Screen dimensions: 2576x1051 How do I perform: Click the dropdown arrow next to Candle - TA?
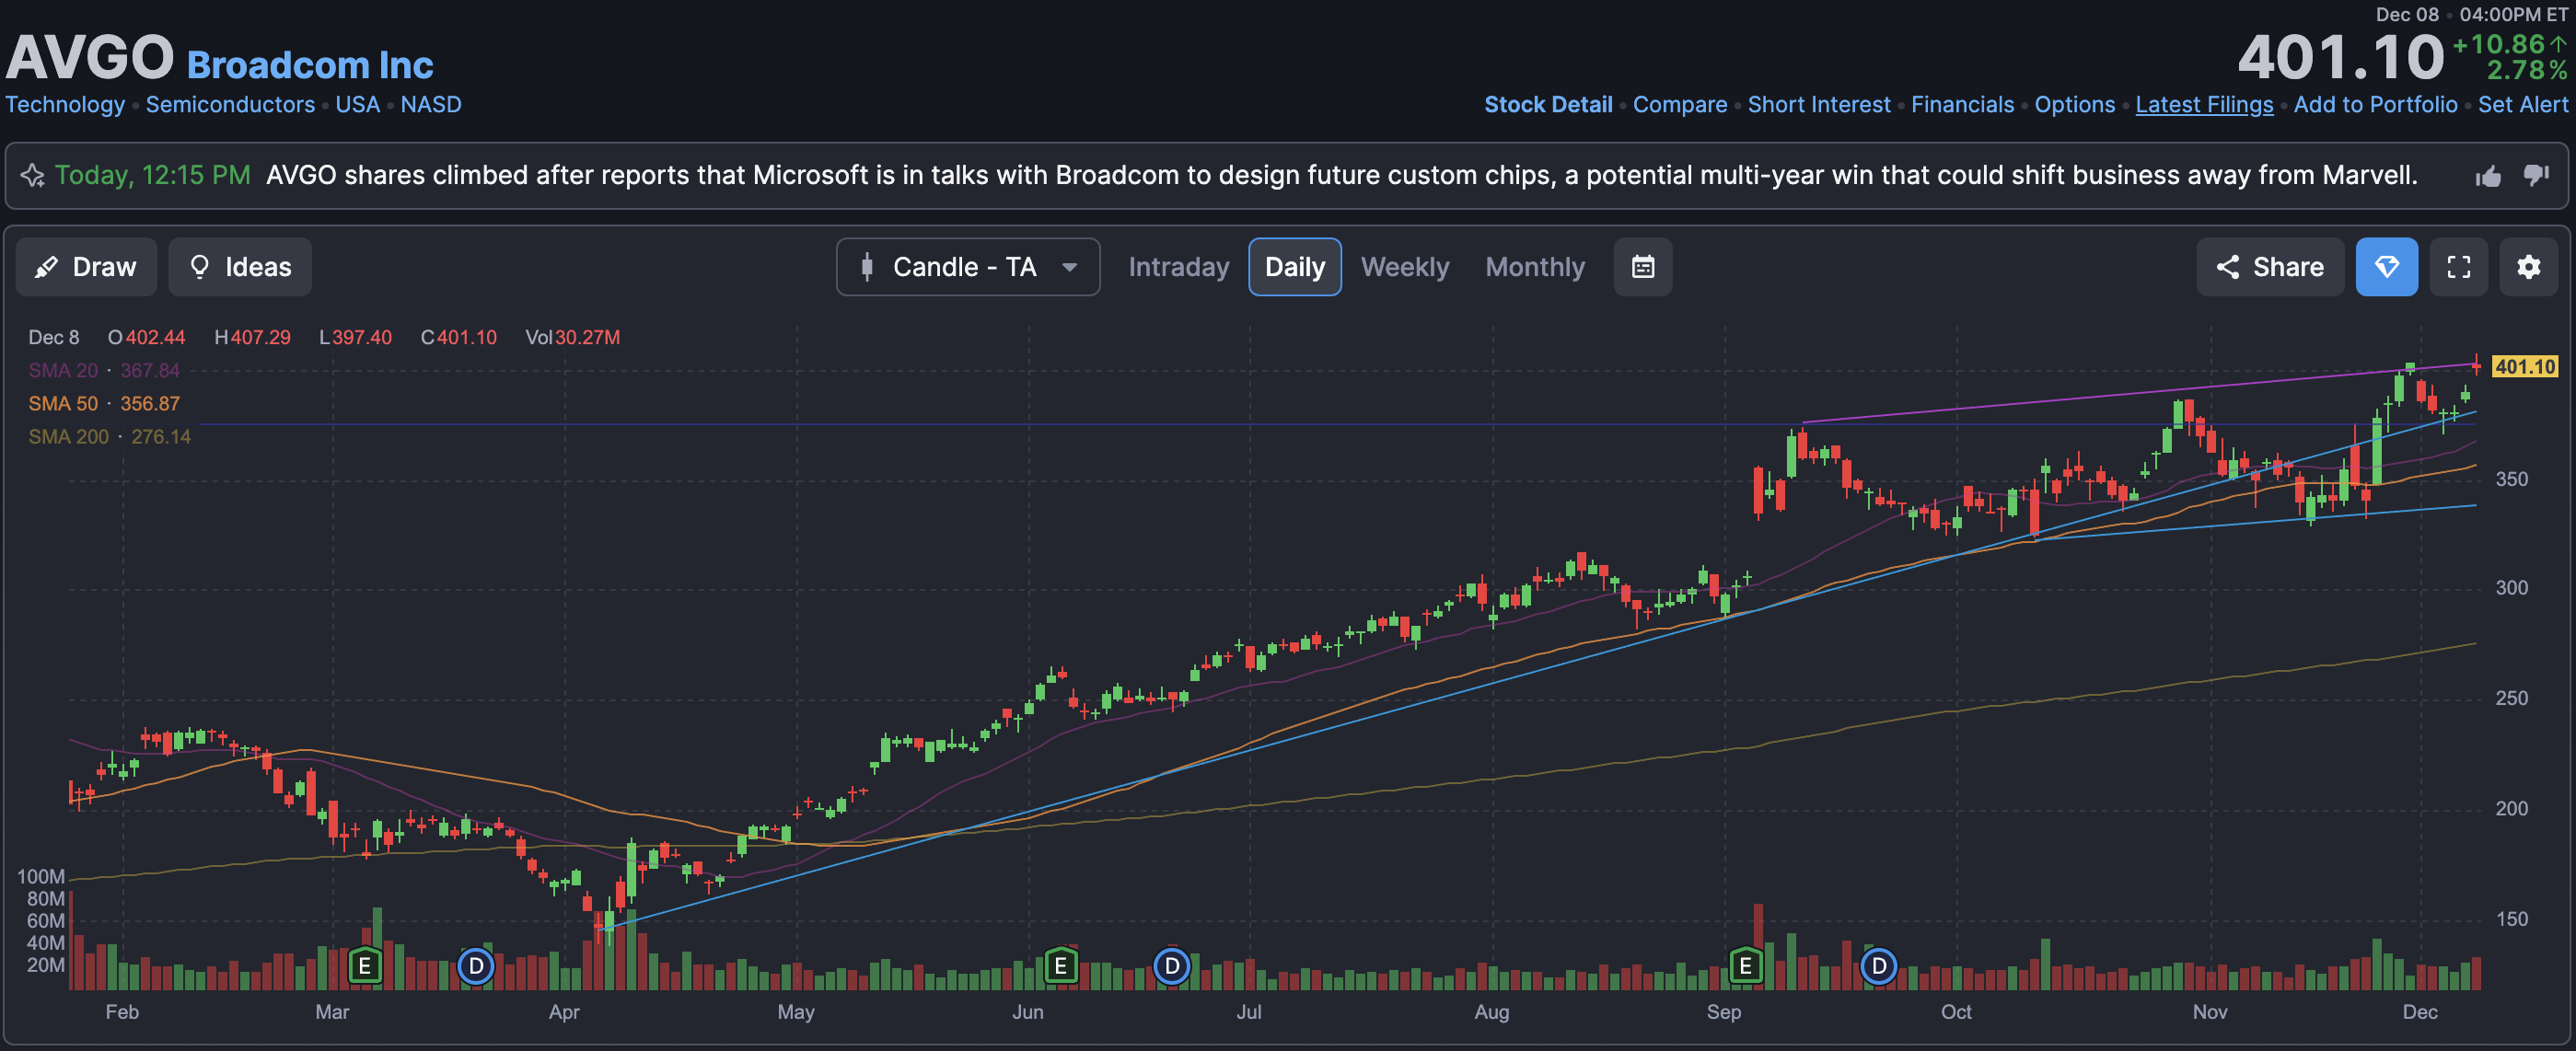(x=1069, y=267)
